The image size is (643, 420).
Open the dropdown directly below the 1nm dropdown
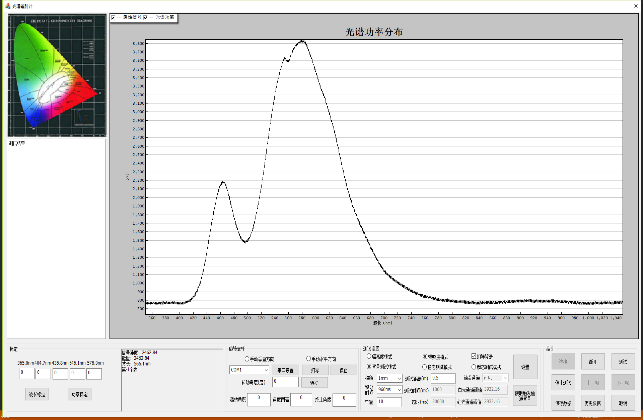point(389,389)
